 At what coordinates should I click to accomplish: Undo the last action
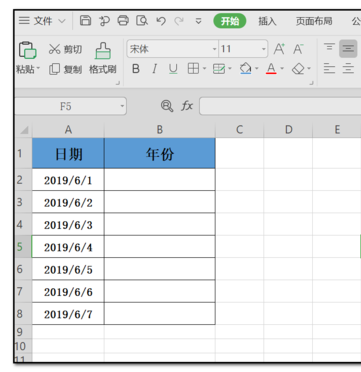(161, 21)
